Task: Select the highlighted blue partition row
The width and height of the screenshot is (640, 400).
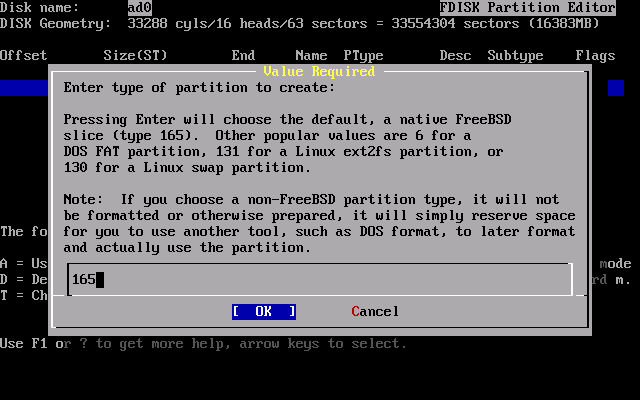Action: (24, 88)
